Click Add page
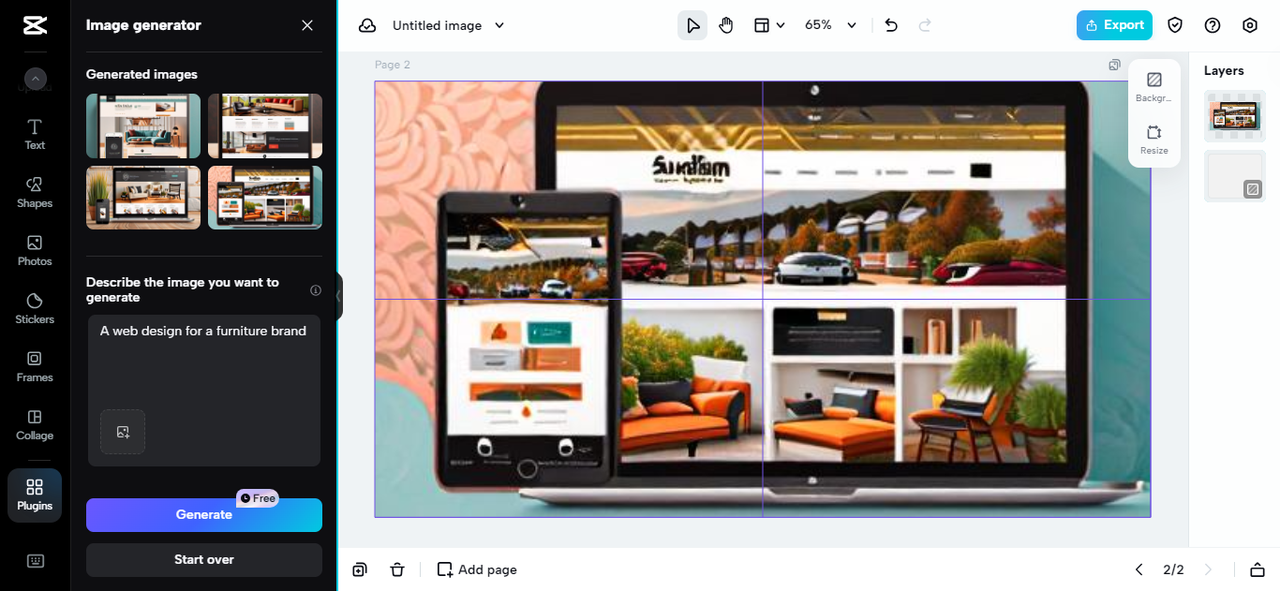 [477, 570]
